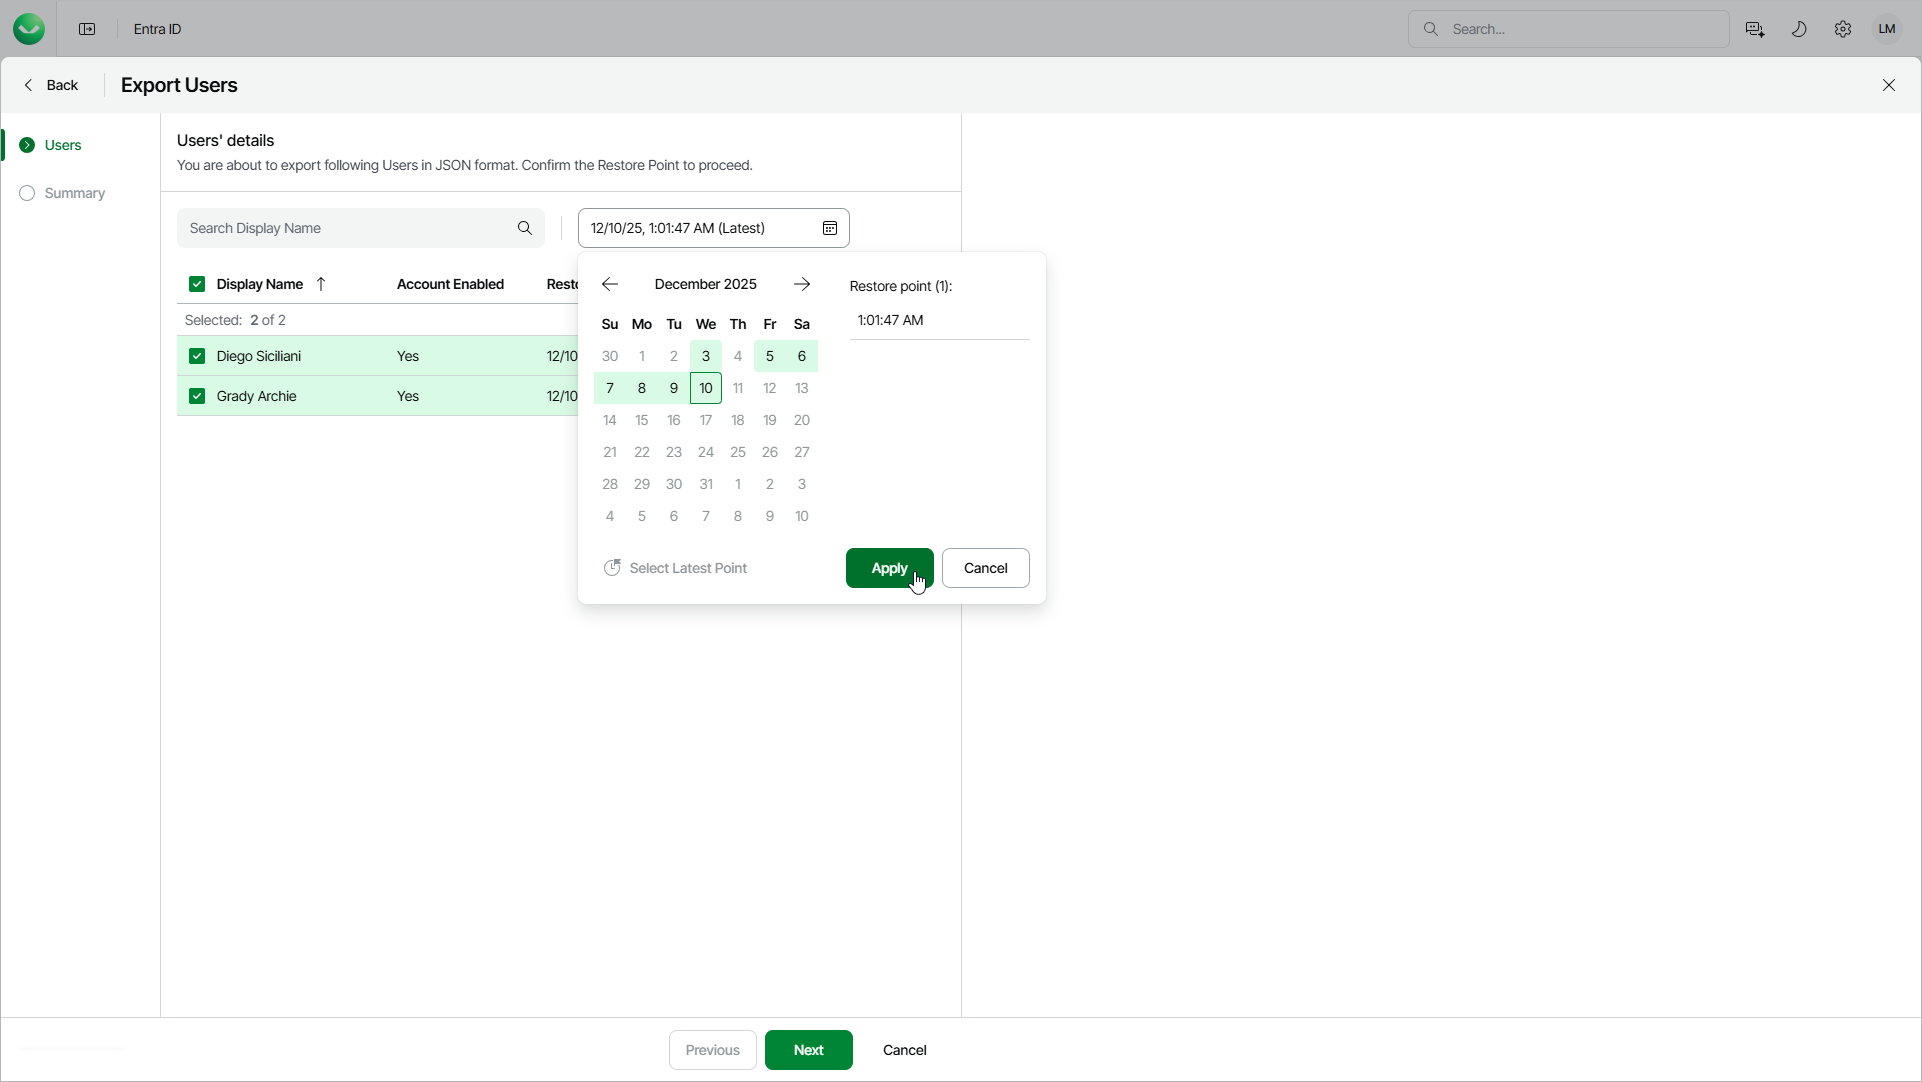This screenshot has height=1082, width=1922.
Task: Expand the left navigation via sidebar icon
Action: (x=87, y=29)
